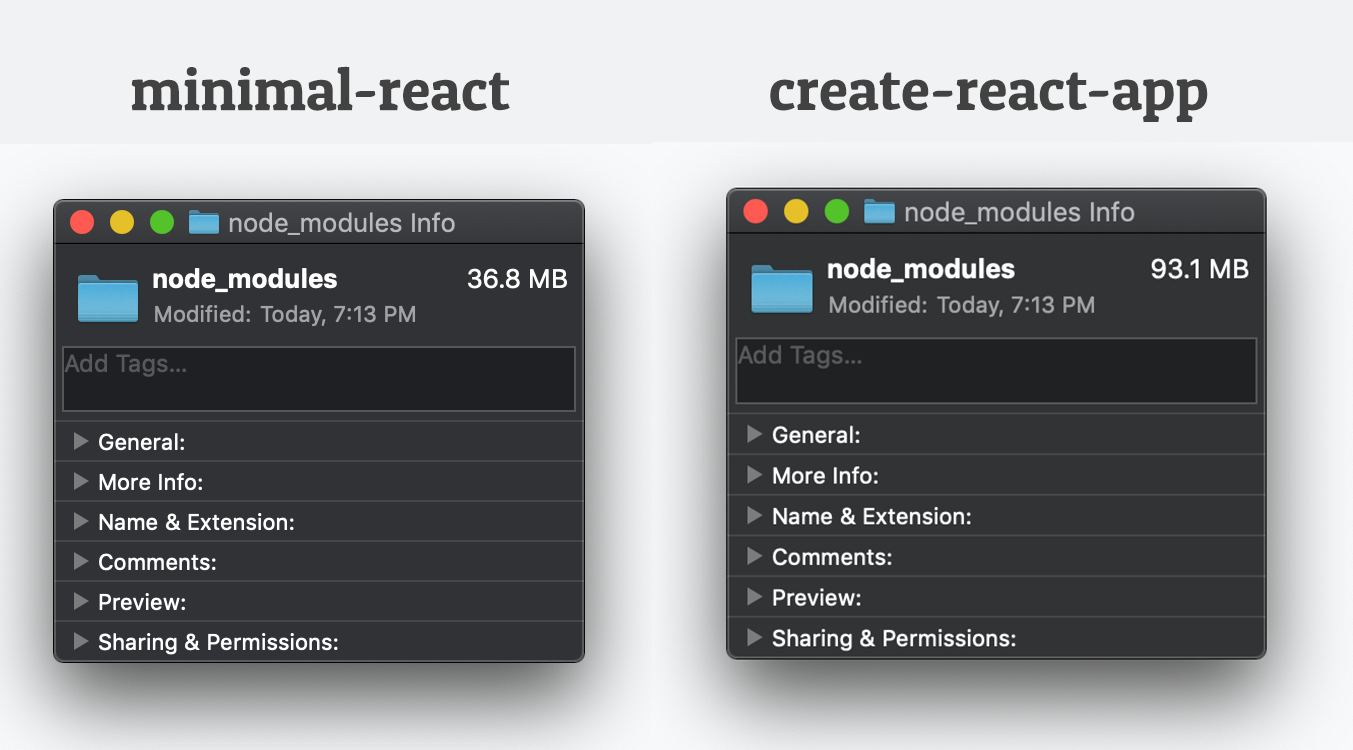Minimize the create-react-app node_modules Info window

coord(796,211)
